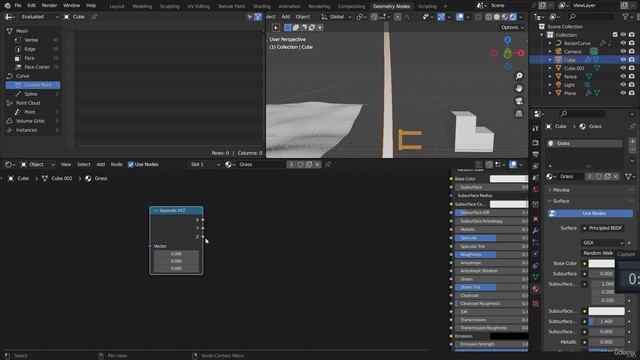
Task: Toggle selected-only filter in spreadsheet
Action: pos(249,17)
